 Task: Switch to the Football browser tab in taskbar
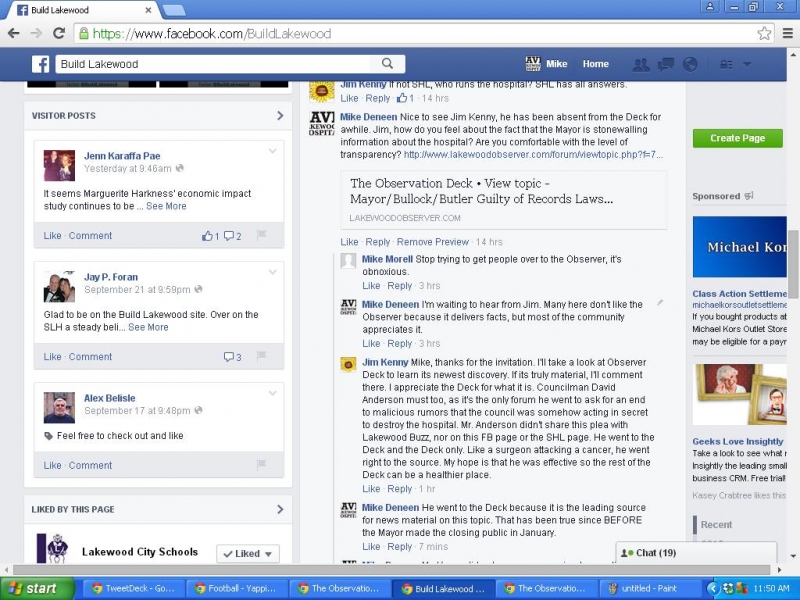[x=235, y=588]
